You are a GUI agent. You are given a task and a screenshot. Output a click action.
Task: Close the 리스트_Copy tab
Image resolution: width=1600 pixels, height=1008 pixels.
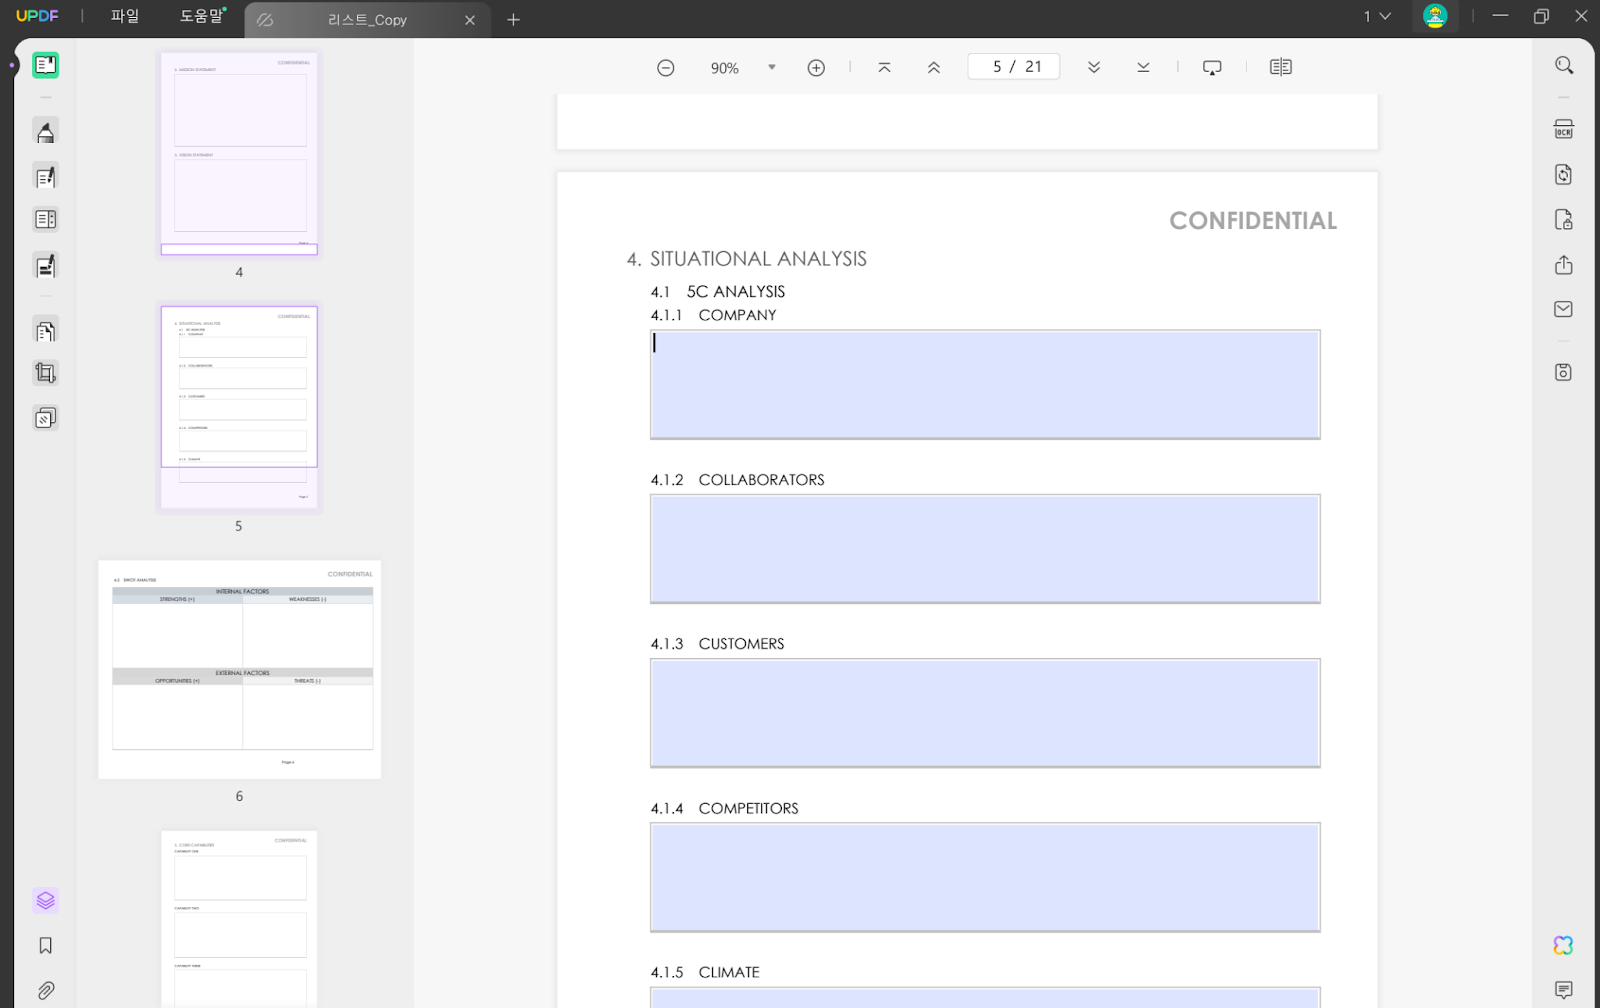coord(470,20)
